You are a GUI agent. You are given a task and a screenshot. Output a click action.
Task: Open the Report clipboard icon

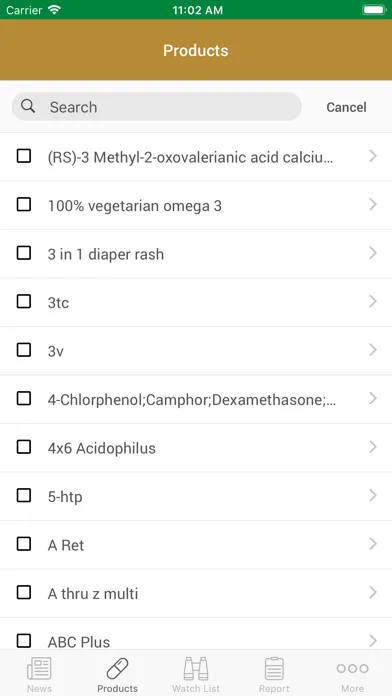274,668
